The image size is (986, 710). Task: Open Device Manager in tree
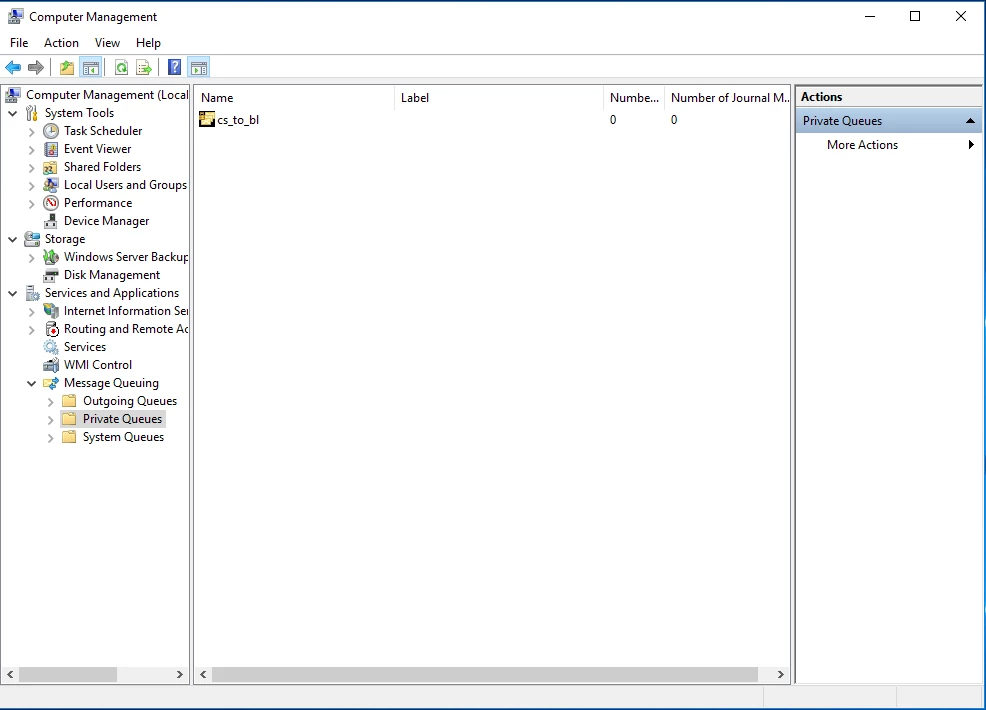tap(106, 221)
